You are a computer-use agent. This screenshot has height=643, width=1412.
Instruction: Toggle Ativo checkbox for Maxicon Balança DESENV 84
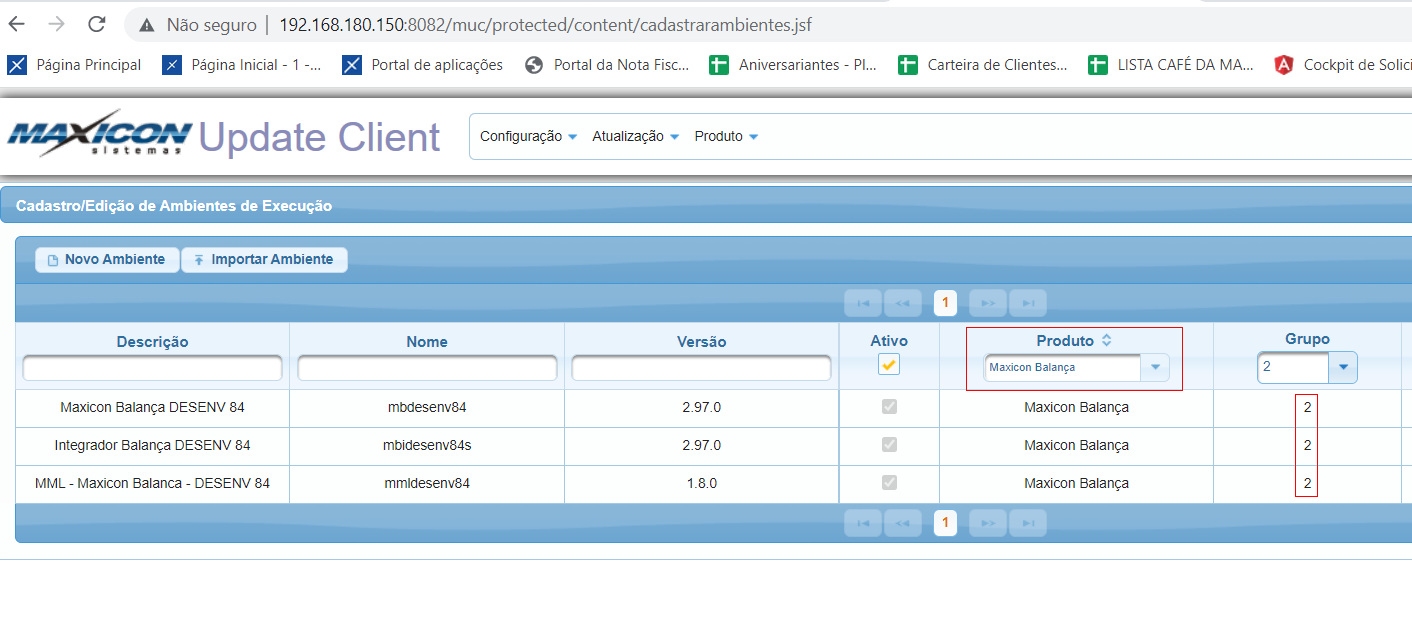tap(889, 407)
